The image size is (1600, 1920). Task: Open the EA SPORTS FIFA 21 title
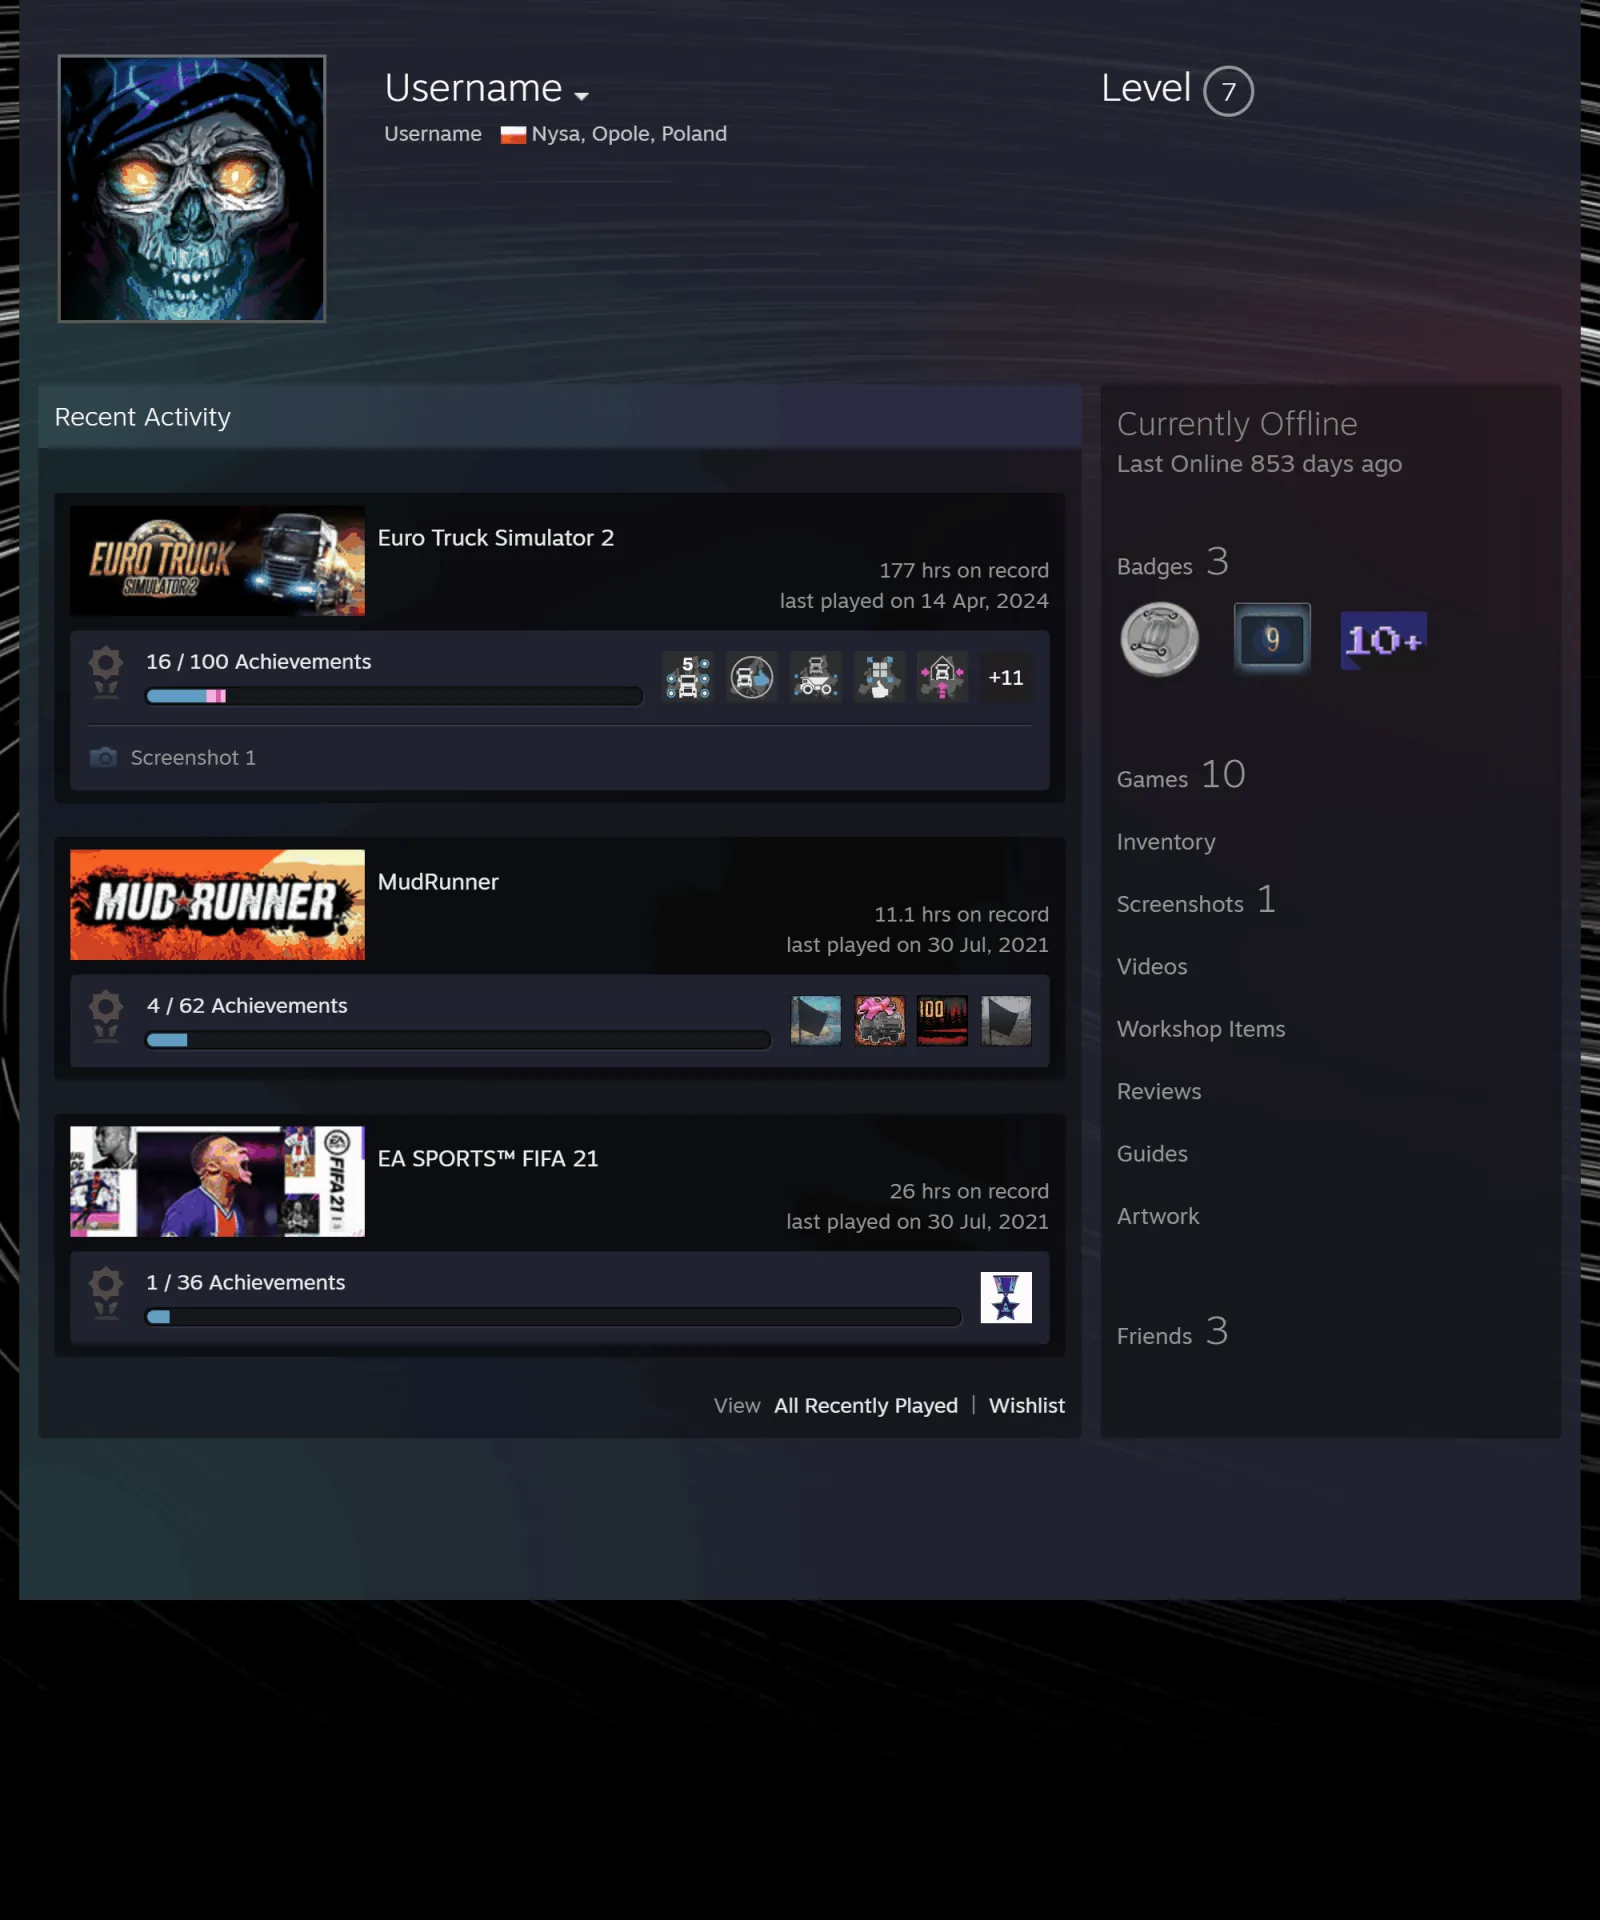(488, 1158)
